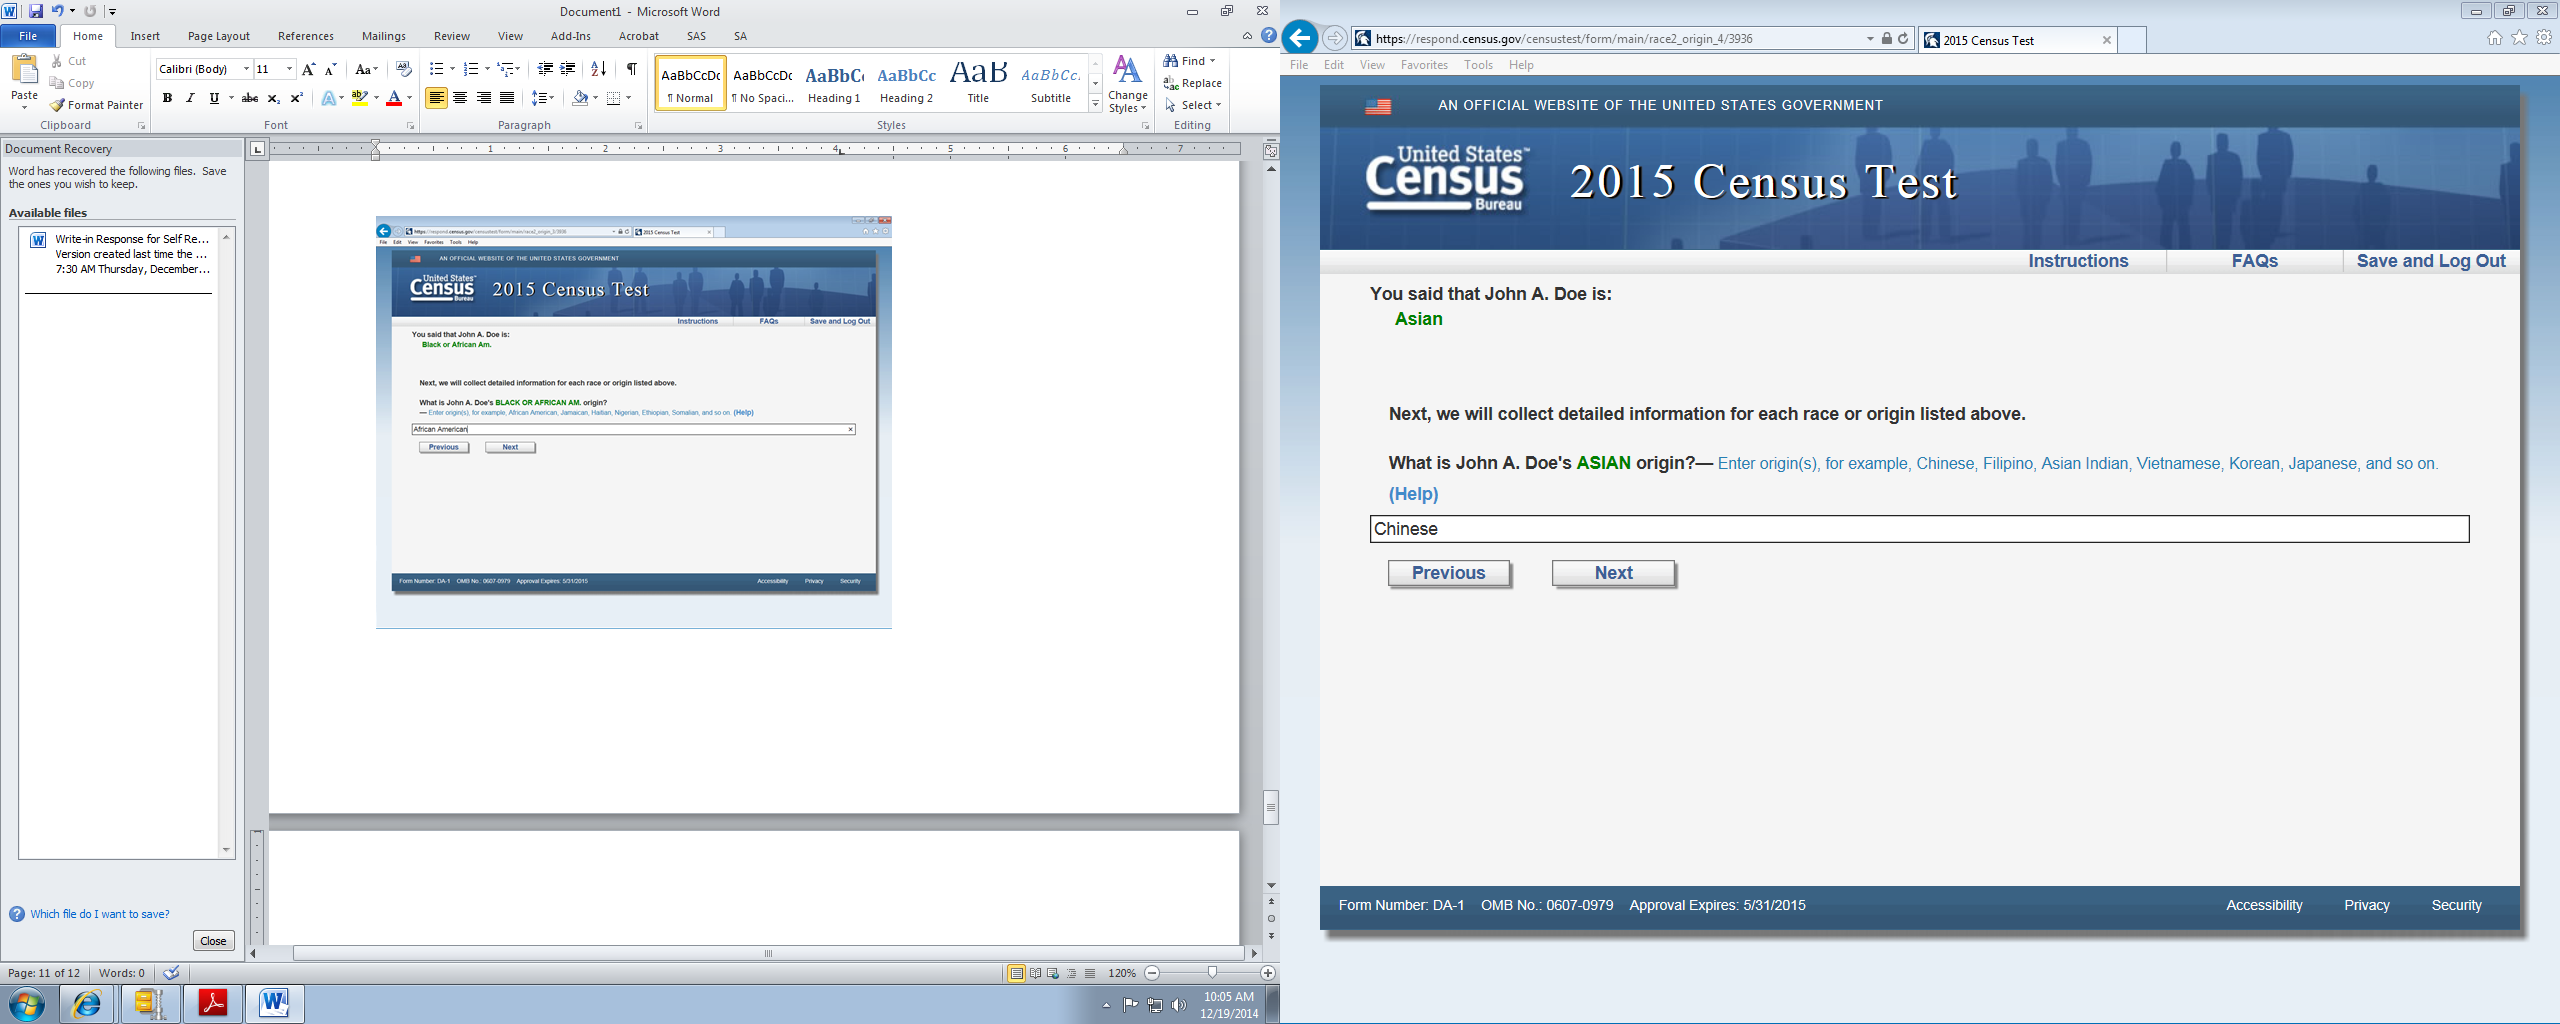Expand the Calibri font name dropdown

(246, 69)
